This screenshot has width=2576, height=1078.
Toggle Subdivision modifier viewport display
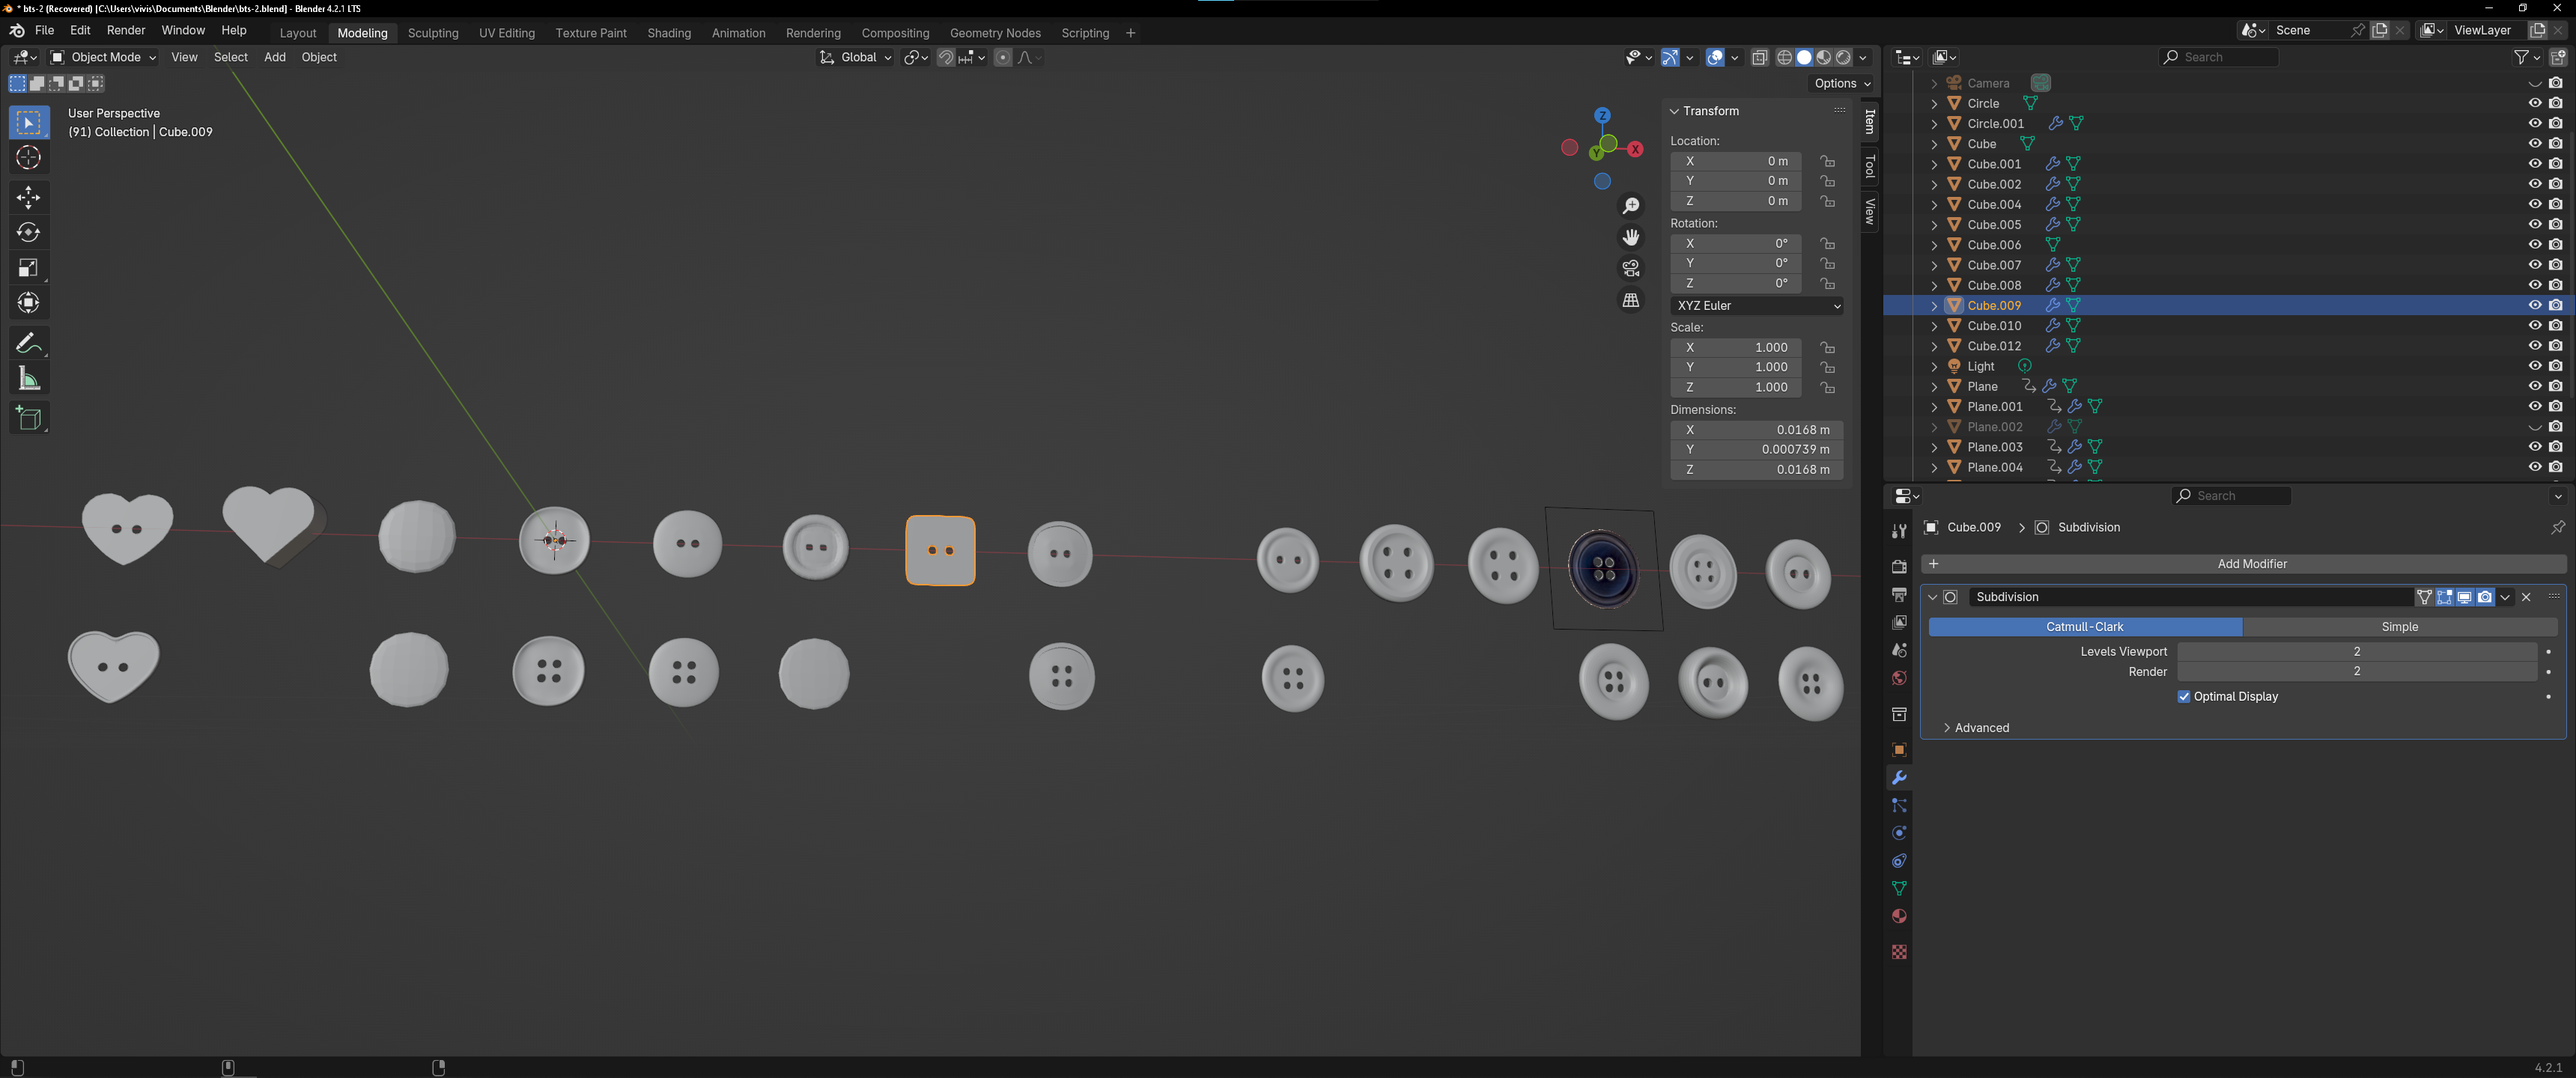(2464, 597)
